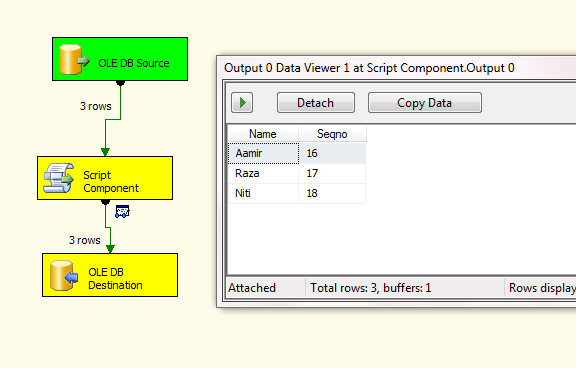Click the Name column header
Image resolution: width=576 pixels, height=368 pixels.
(x=263, y=134)
